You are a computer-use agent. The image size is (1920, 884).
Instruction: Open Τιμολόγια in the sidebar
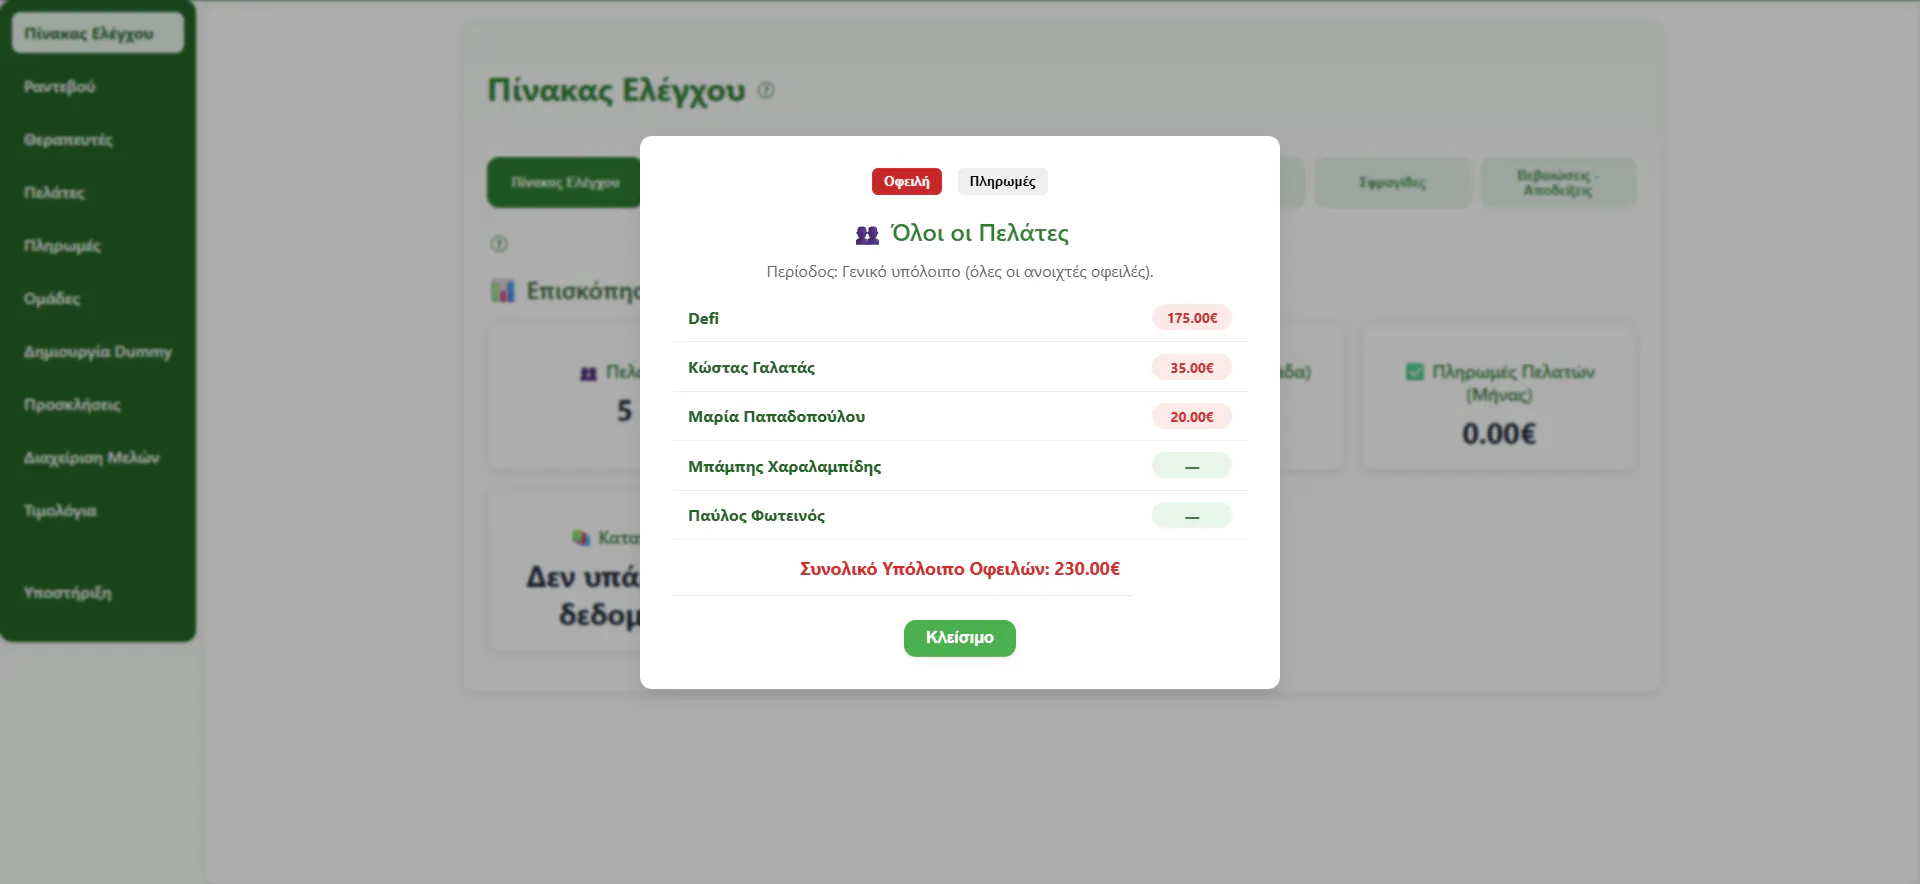click(98, 510)
